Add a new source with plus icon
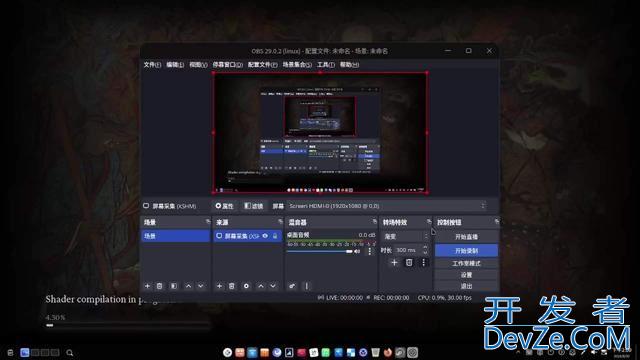The height and width of the screenshot is (360, 640). click(219, 286)
